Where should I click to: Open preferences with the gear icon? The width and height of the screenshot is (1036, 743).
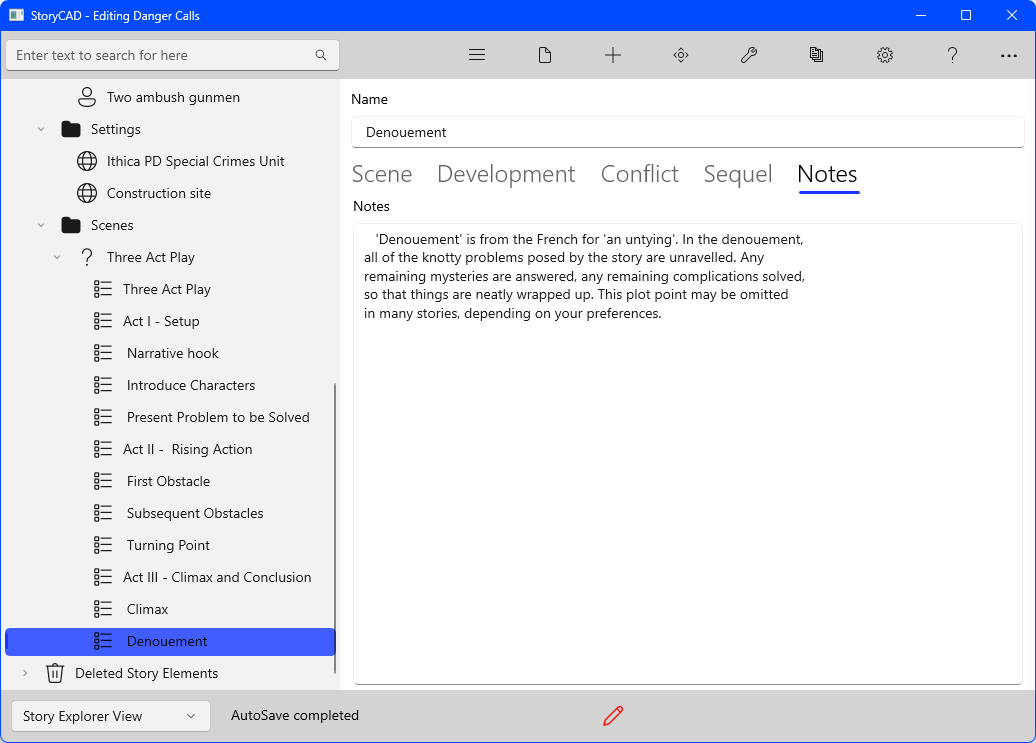point(885,55)
